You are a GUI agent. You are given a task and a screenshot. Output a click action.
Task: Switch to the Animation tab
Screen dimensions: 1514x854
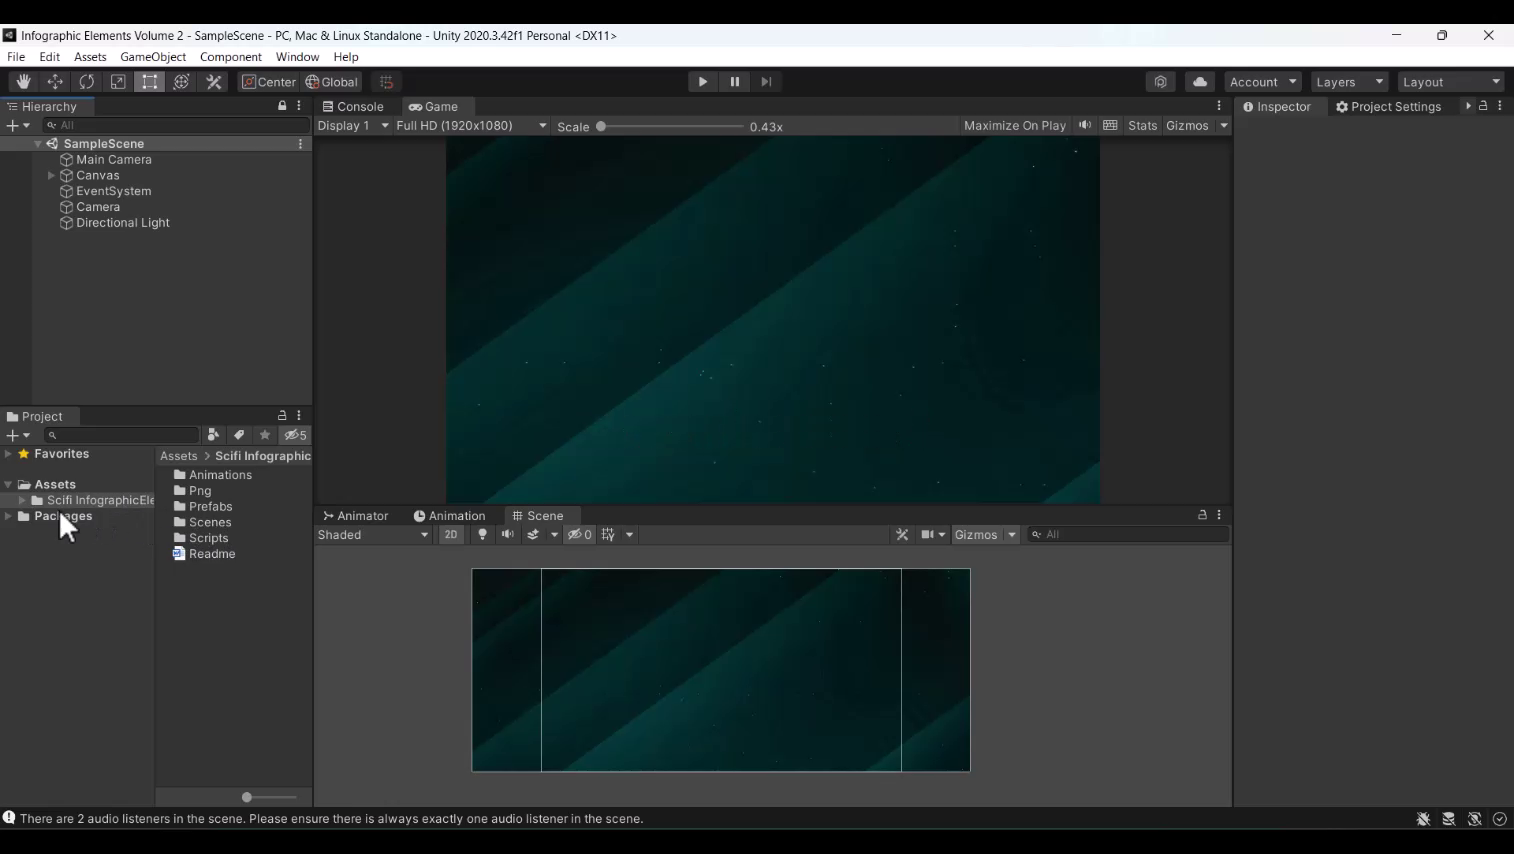pos(449,516)
